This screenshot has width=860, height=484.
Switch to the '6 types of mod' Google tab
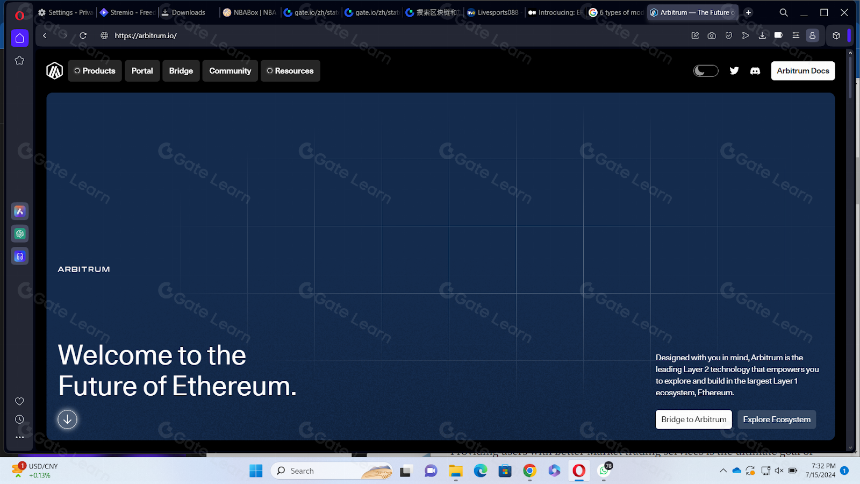tap(615, 13)
